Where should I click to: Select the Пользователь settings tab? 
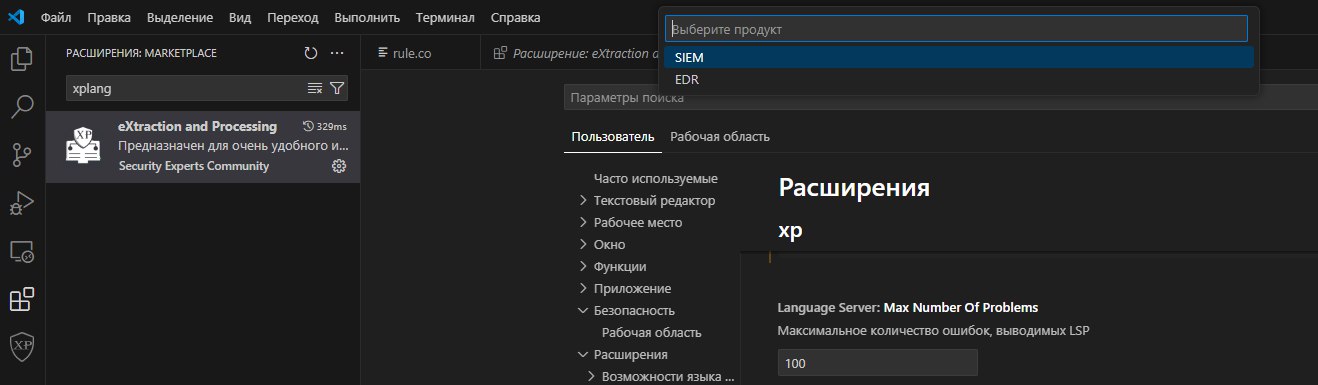point(613,137)
